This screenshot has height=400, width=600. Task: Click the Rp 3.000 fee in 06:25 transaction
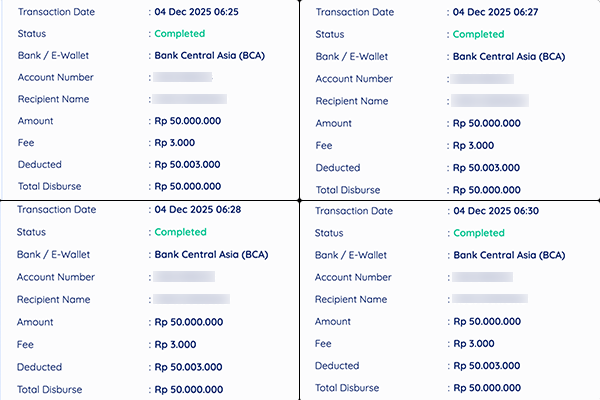pyautogui.click(x=176, y=143)
